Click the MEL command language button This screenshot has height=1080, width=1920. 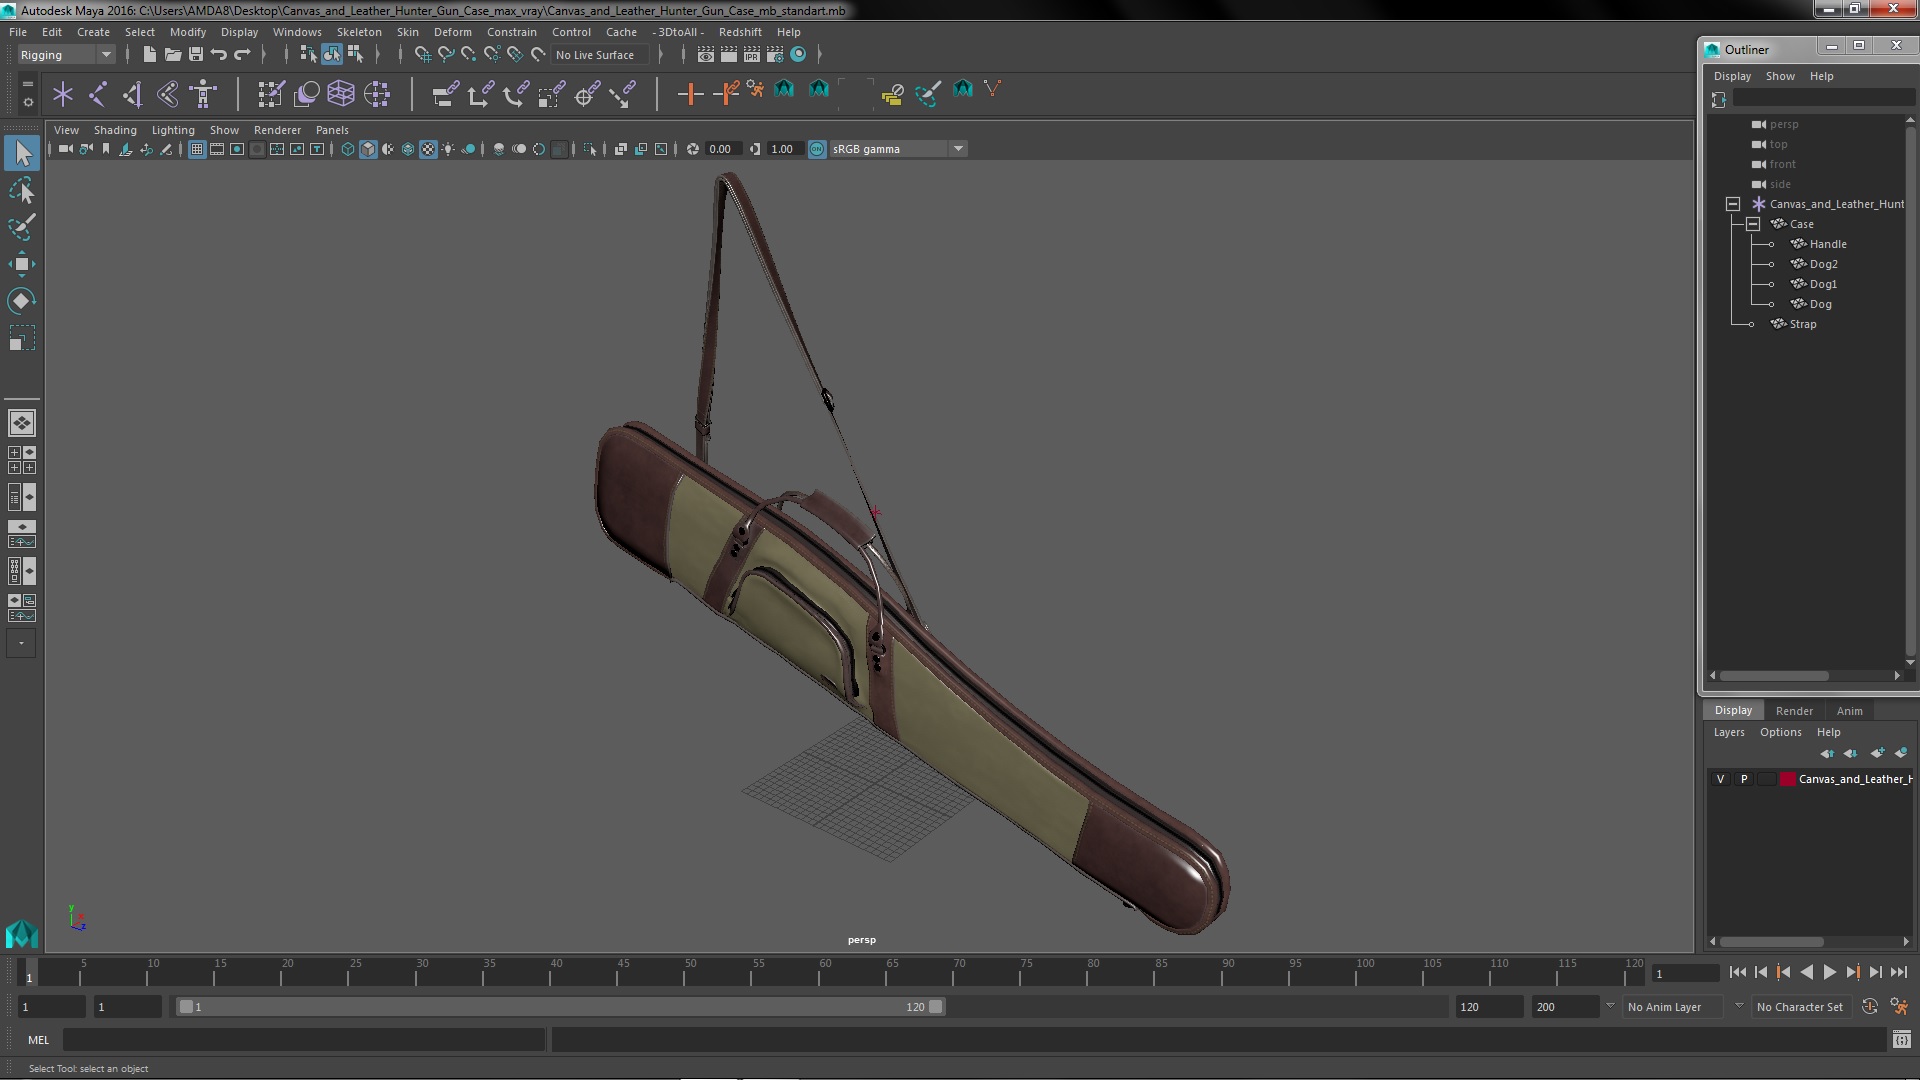point(38,1040)
